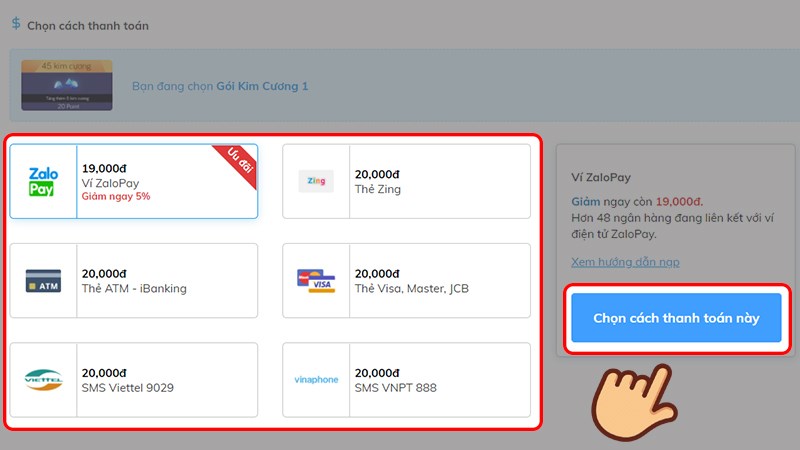Screen dimensions: 800x450
Task: Click the 20,000đ price of Thẻ Visa, Master, JCB
Action: pyautogui.click(x=377, y=274)
